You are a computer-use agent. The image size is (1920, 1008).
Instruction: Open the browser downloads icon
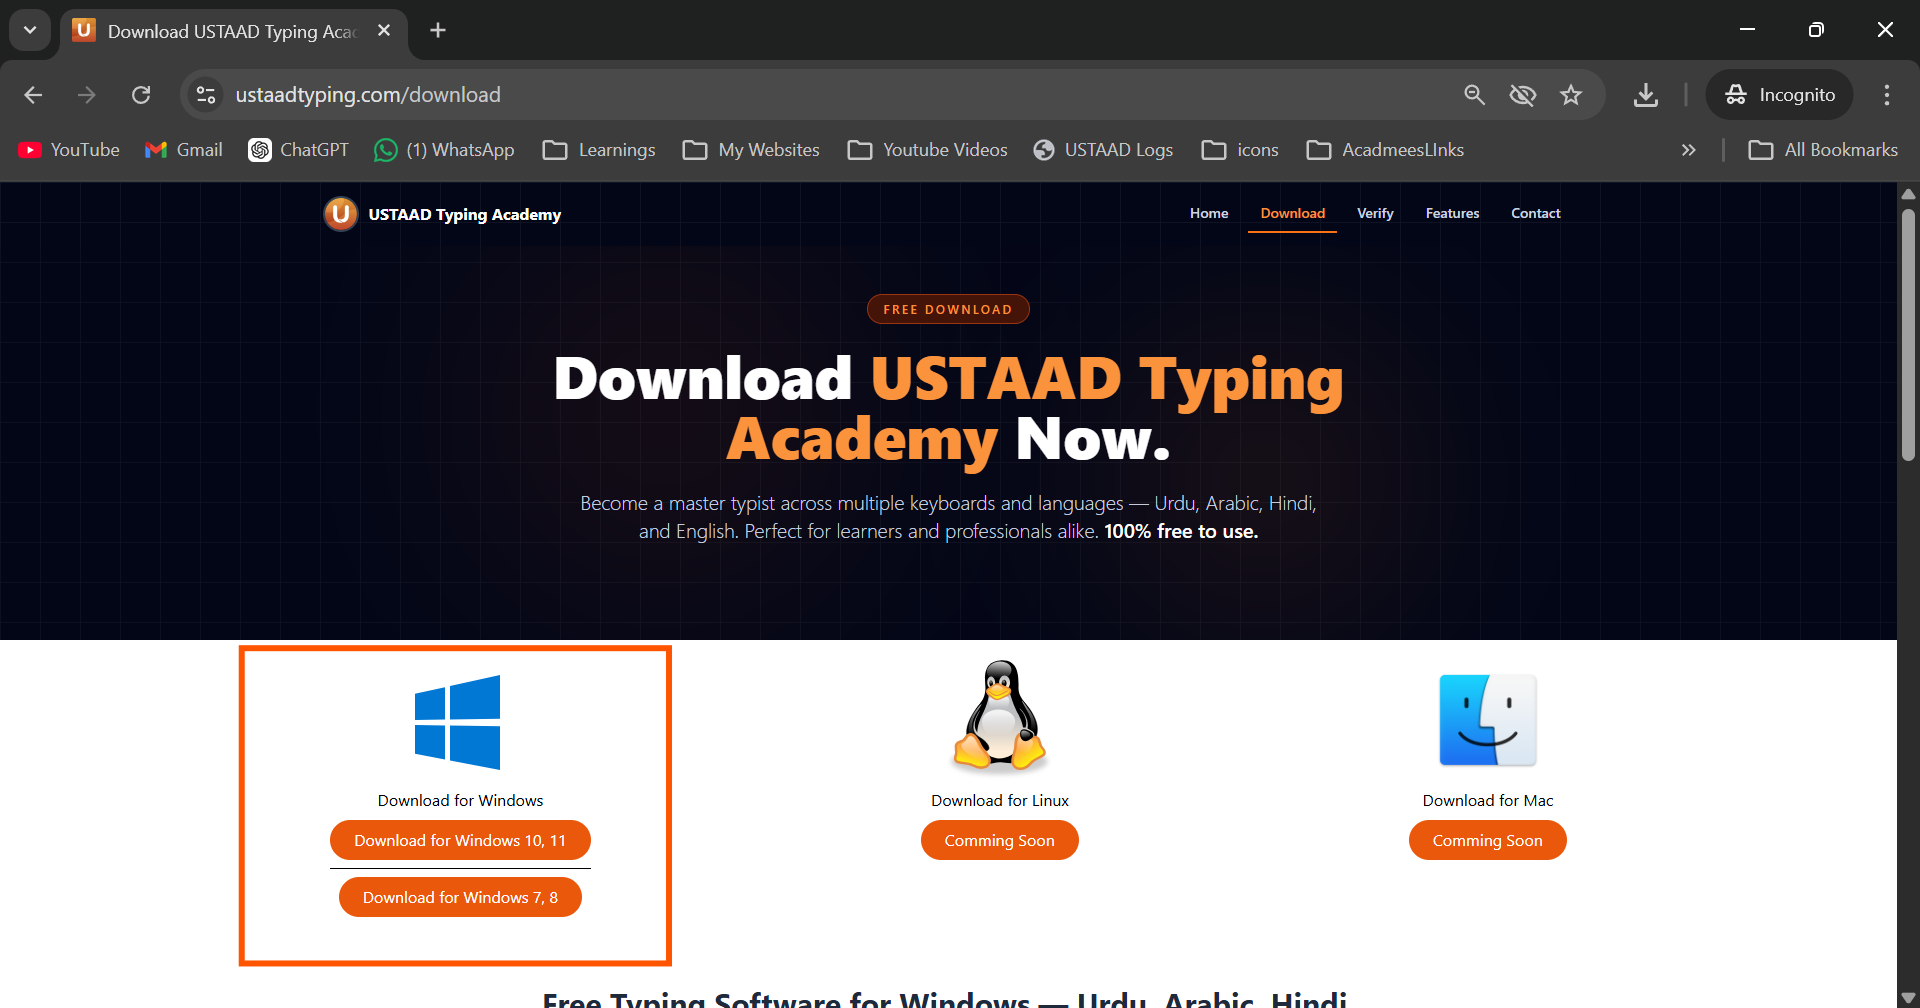click(1645, 95)
